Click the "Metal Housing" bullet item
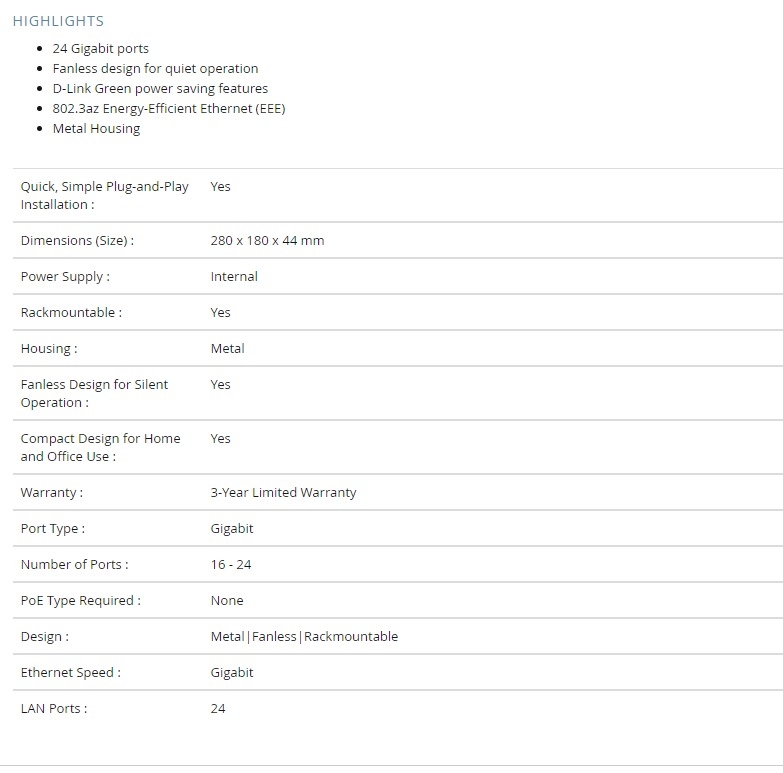Image resolution: width=783 pixels, height=773 pixels. [x=96, y=128]
